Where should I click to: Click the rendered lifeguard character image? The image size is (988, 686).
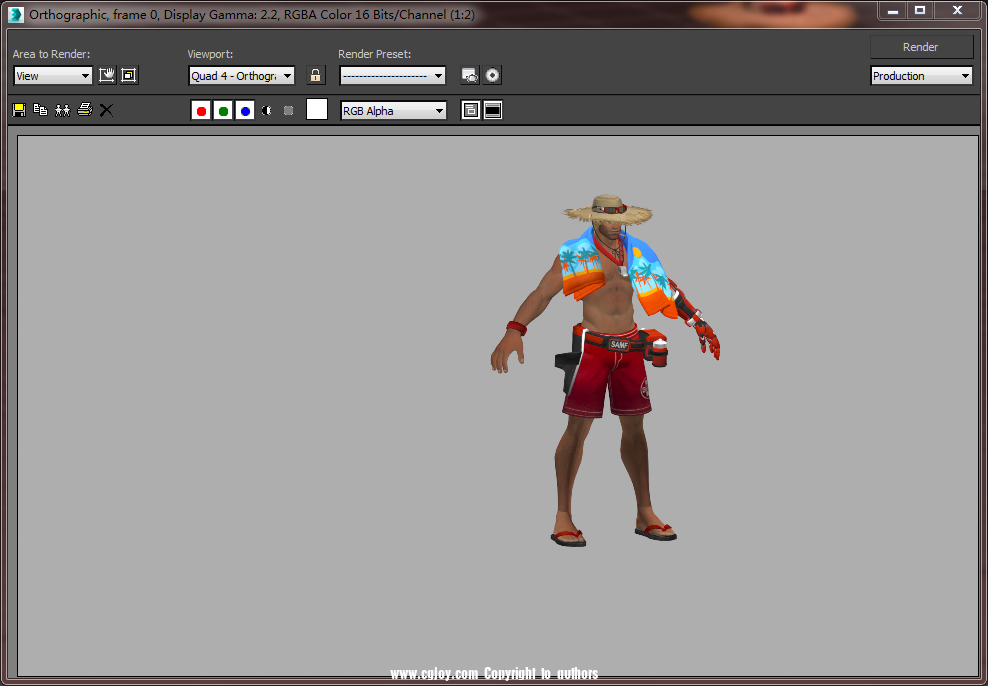coord(605,370)
